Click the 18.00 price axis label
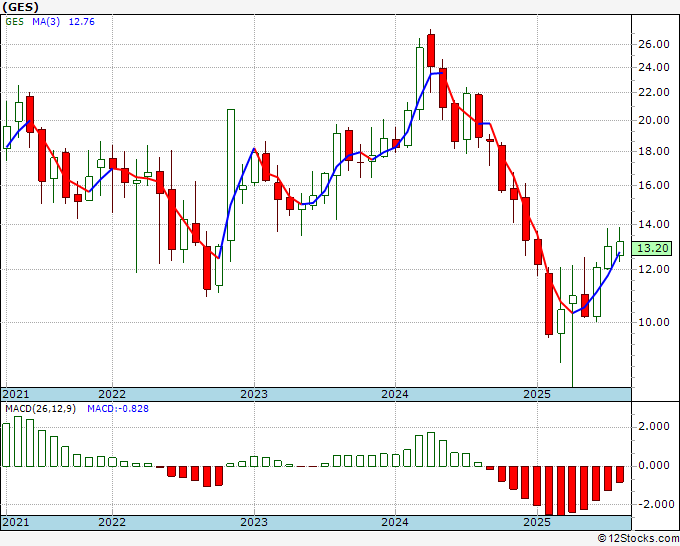The height and width of the screenshot is (546, 680). (654, 151)
